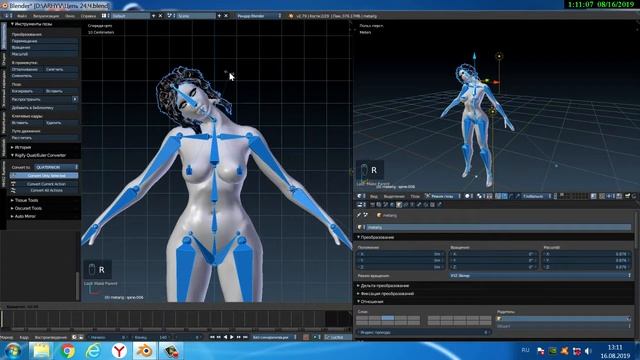
Task: Delete the Default screen layout with its X
Action: (160, 16)
